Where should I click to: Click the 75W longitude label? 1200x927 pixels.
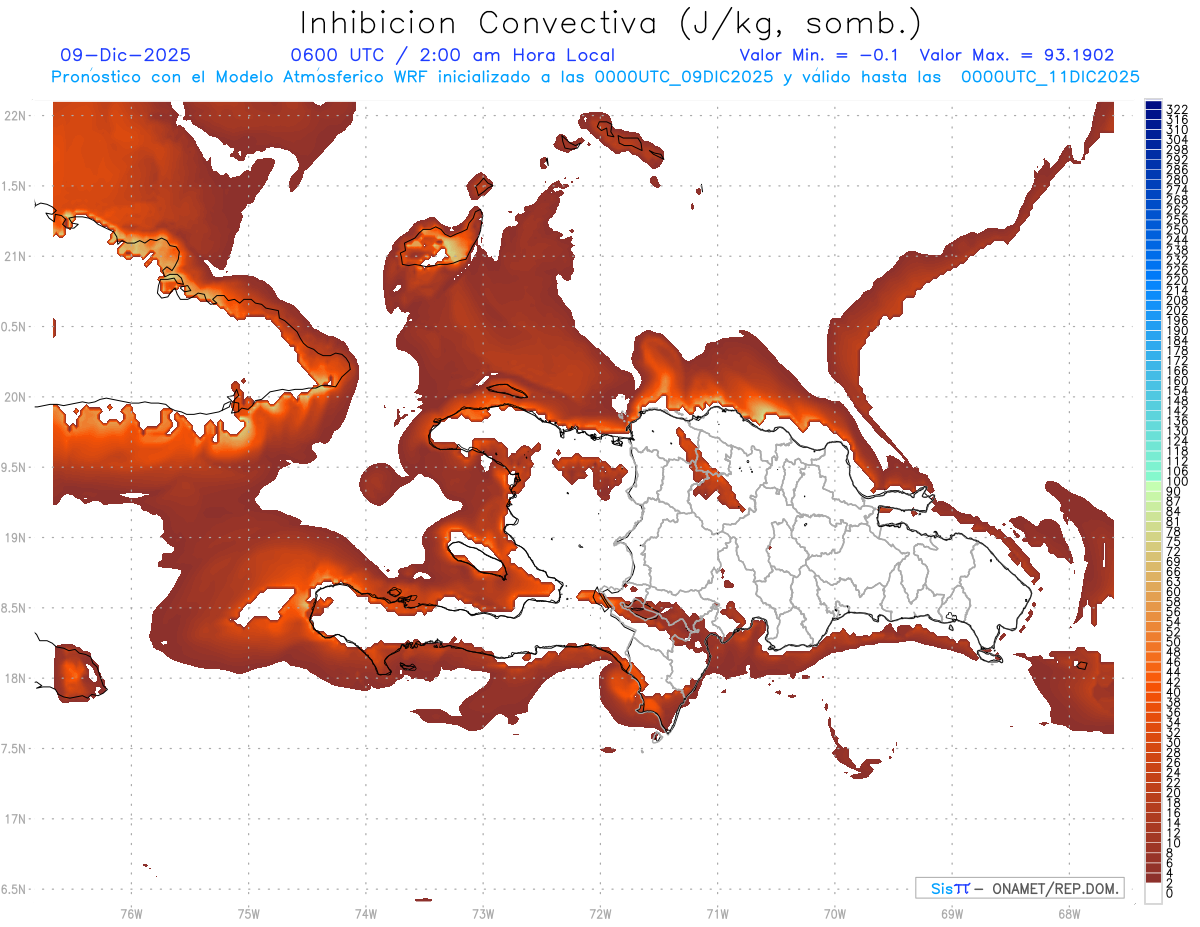pos(248,913)
